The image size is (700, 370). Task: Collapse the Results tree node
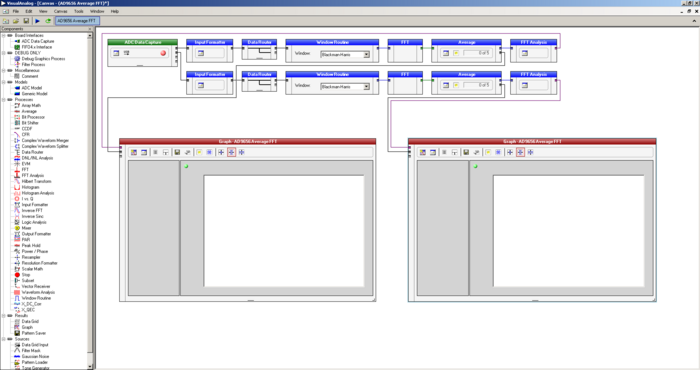pos(4,316)
